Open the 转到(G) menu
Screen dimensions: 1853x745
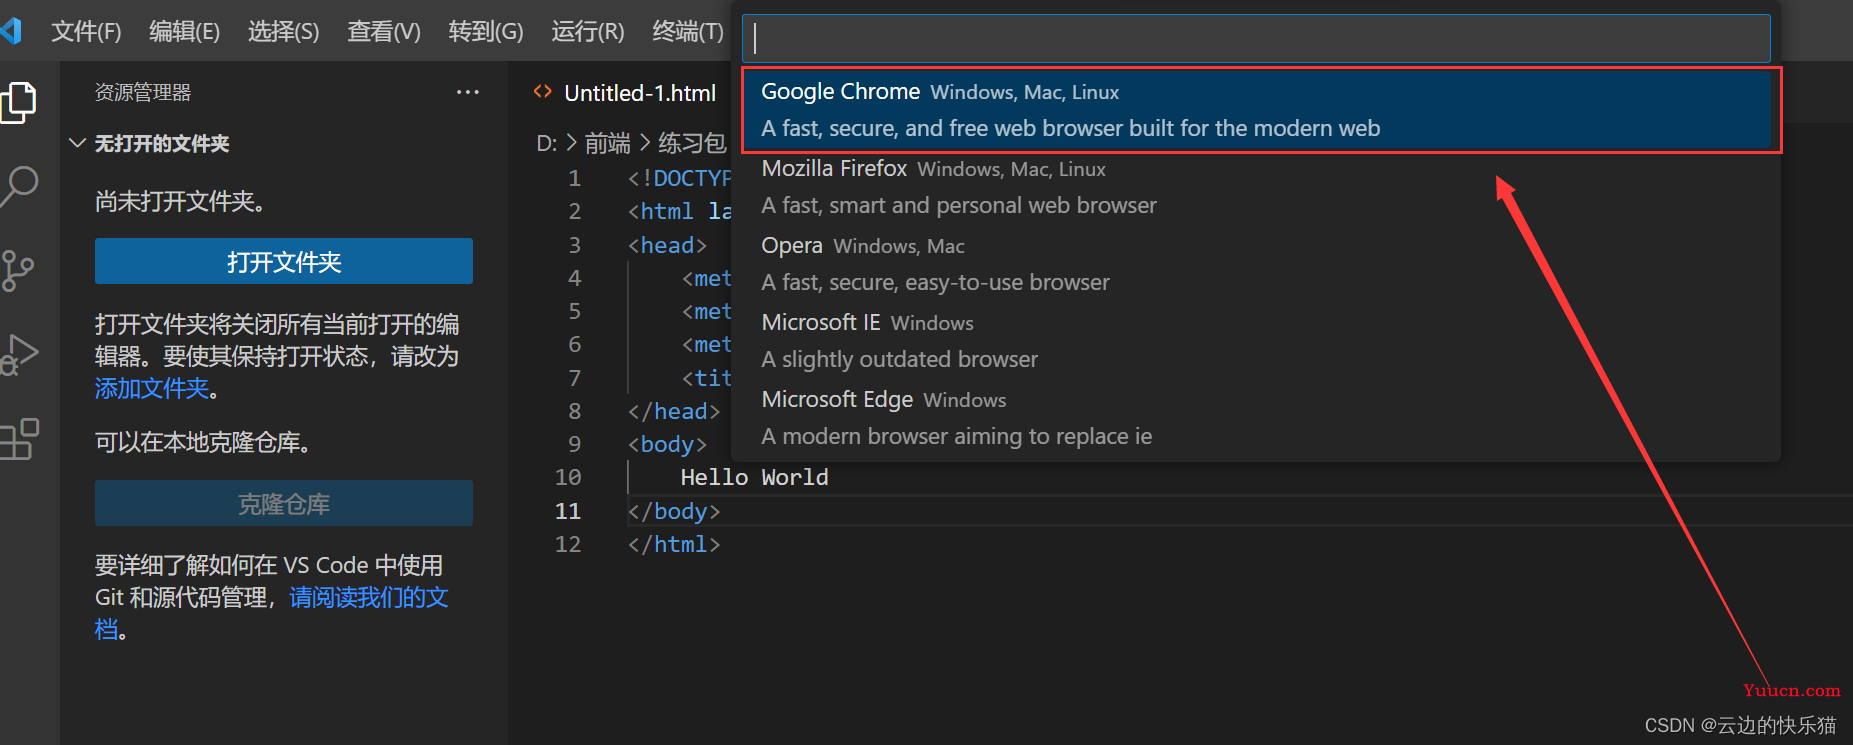tap(486, 31)
